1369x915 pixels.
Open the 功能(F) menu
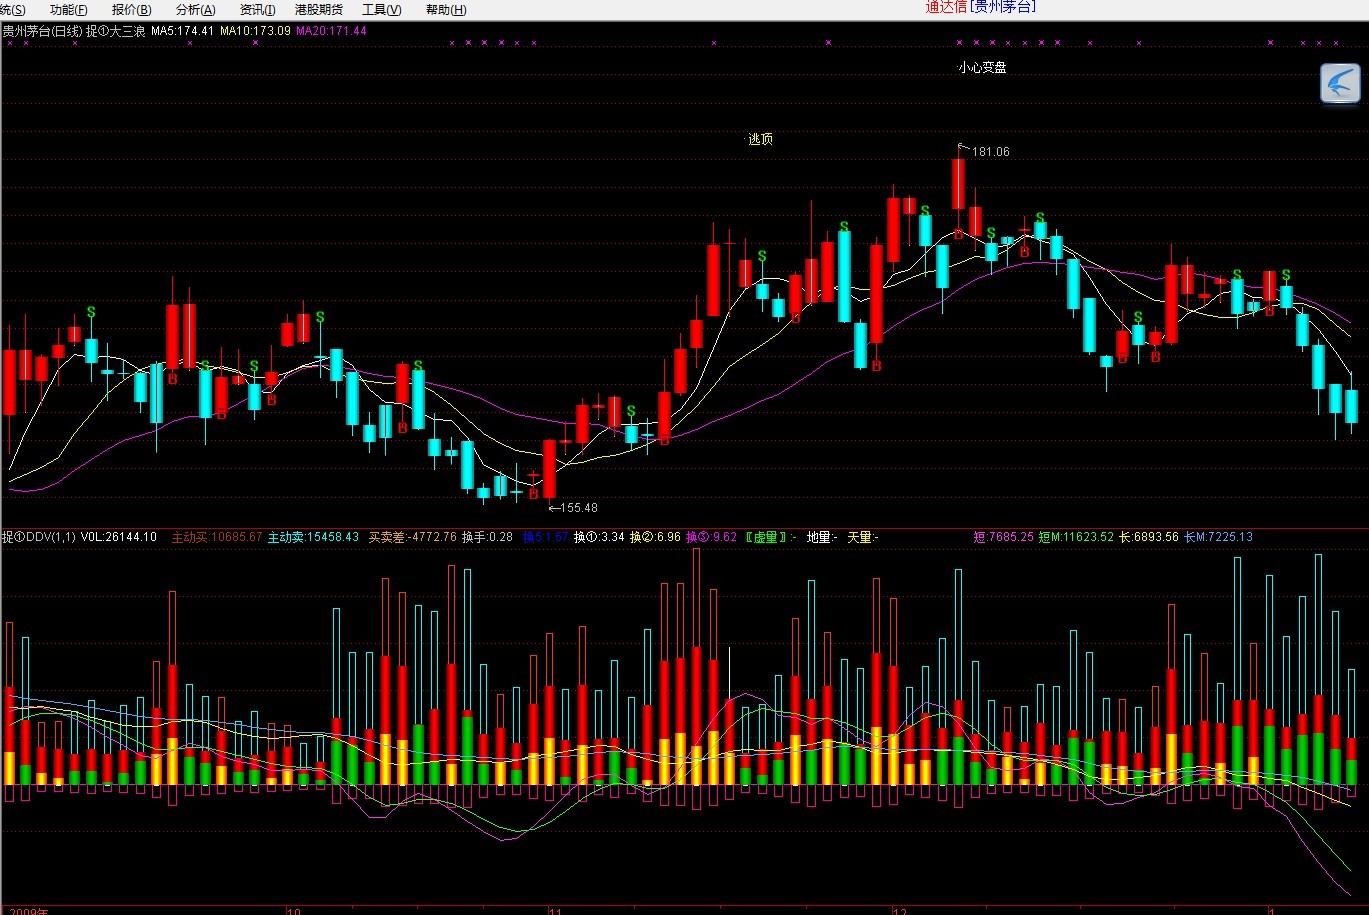click(x=68, y=10)
